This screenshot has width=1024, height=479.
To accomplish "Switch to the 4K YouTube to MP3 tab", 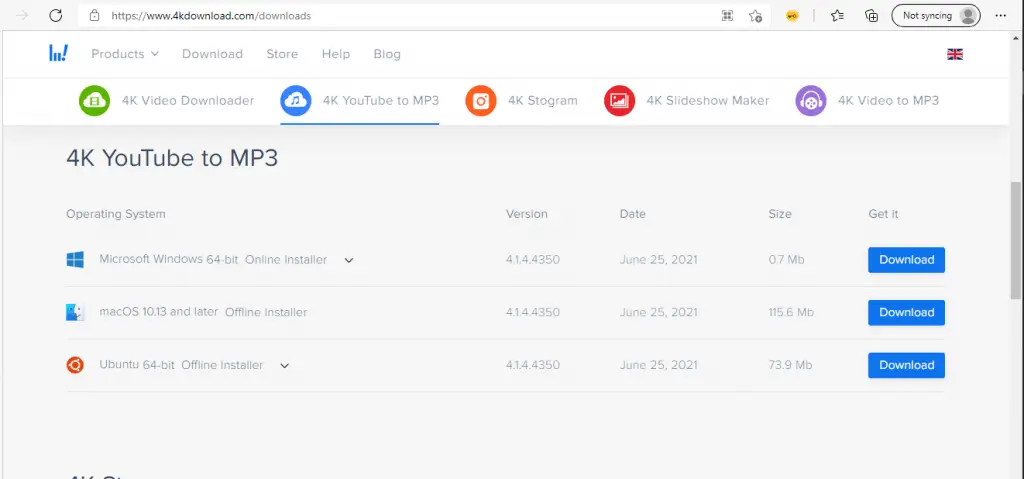I will 360,101.
